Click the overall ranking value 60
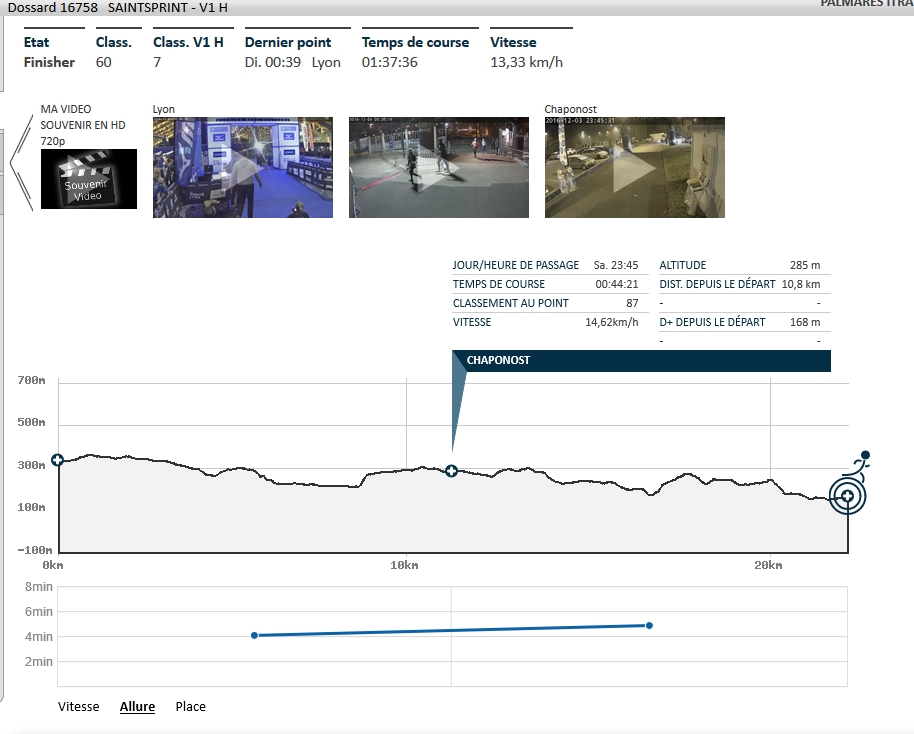 click(x=104, y=62)
